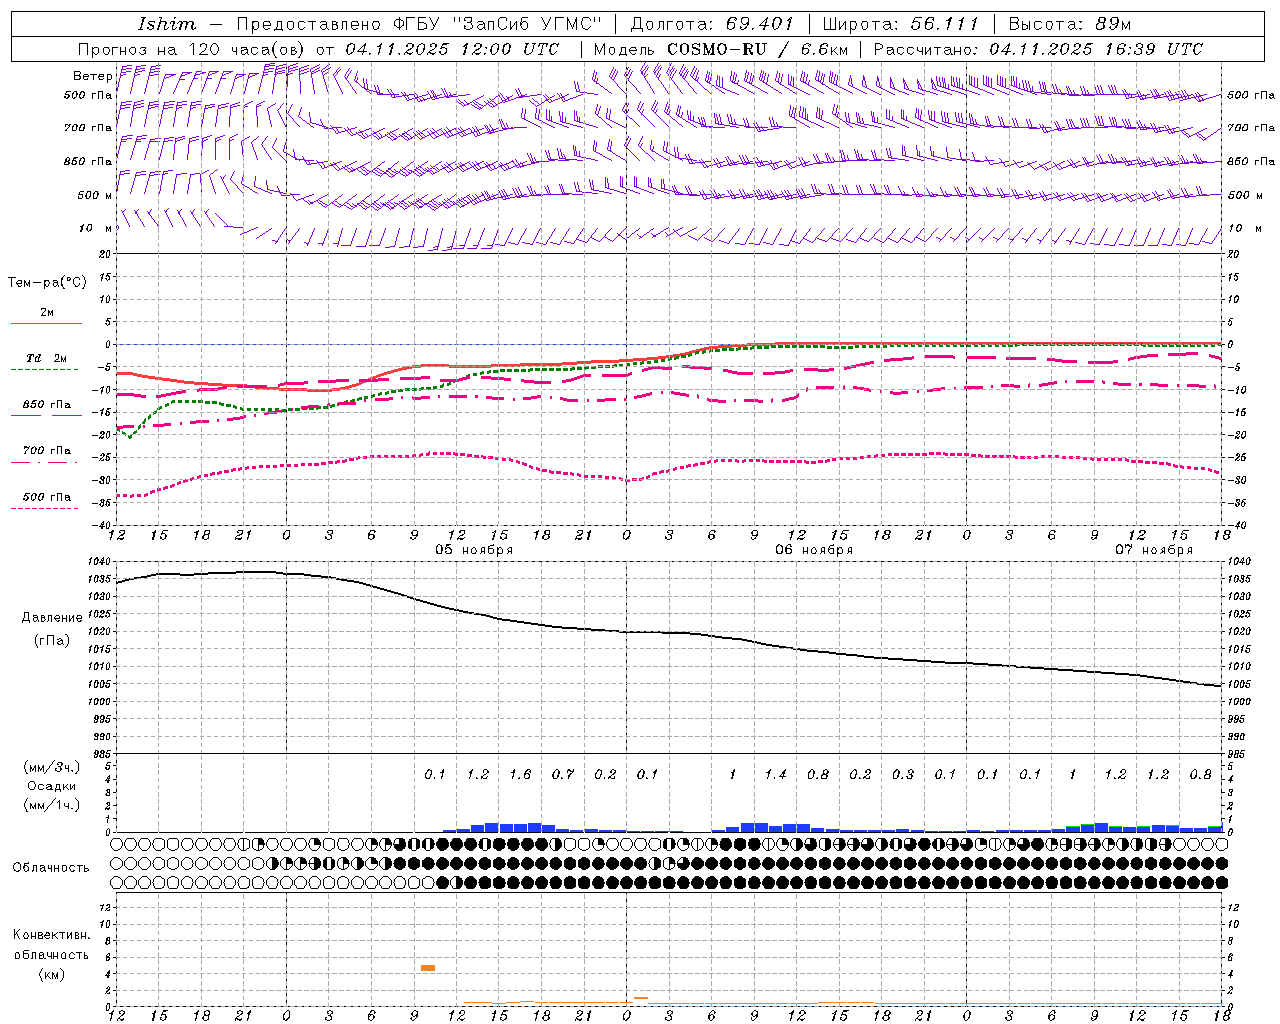
Task: Click the 1.4 precipitation value
Action: coord(775,775)
